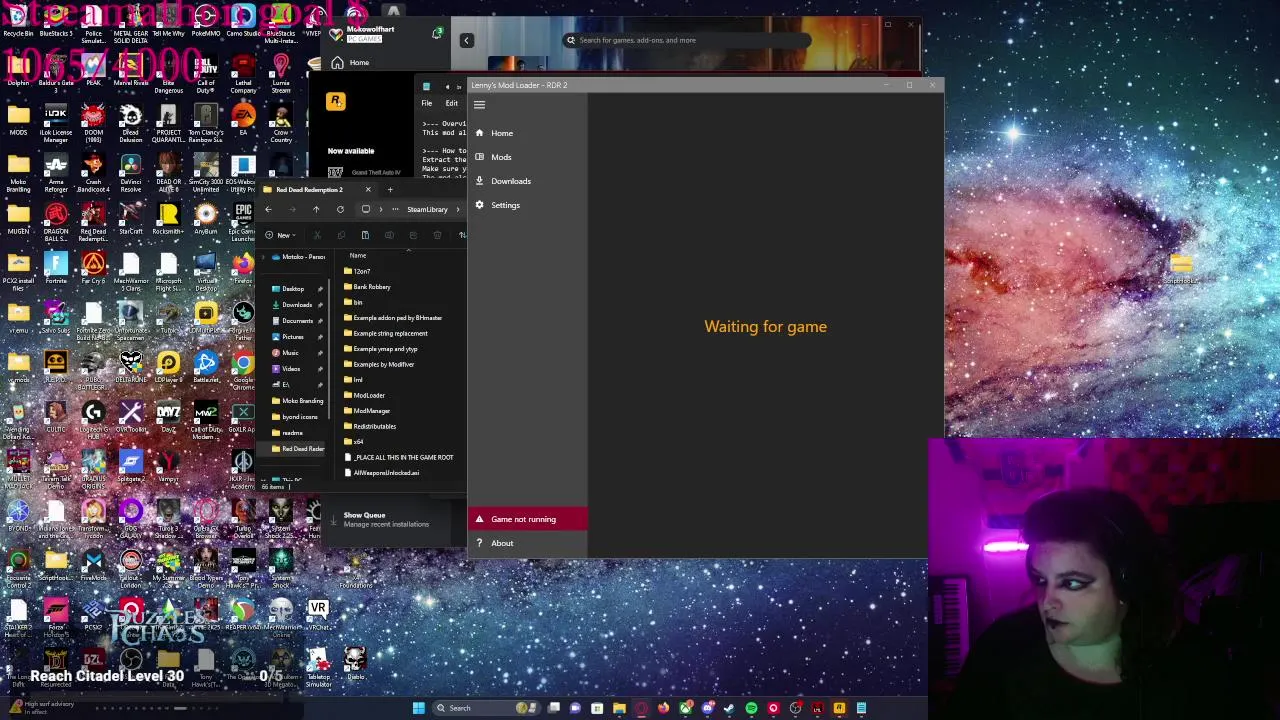Viewport: 1280px width, 720px height.
Task: Go back in File Explorer
Action: coord(268,209)
